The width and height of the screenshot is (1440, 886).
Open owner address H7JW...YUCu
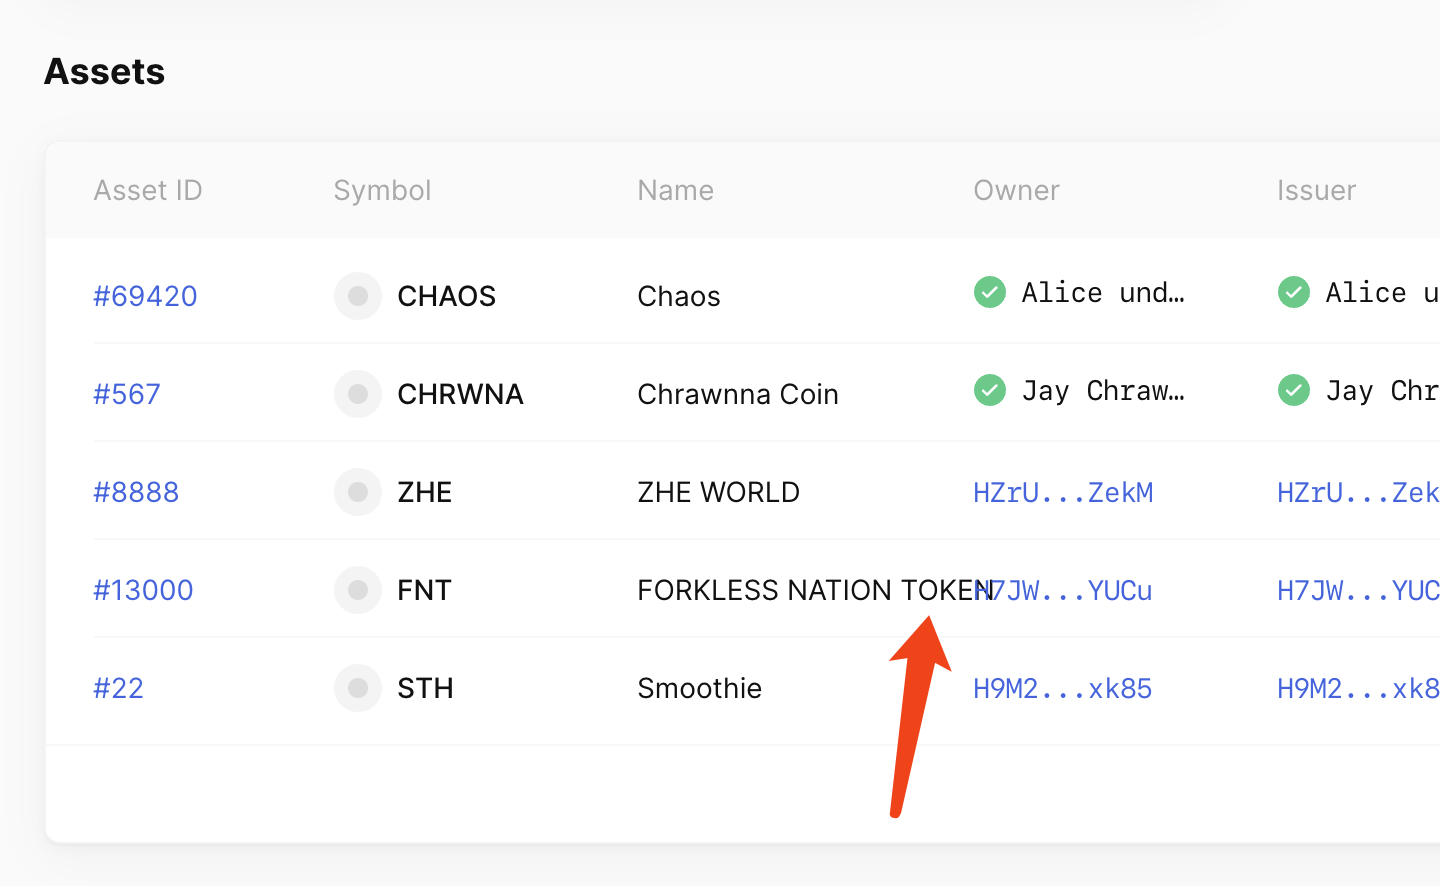pyautogui.click(x=1063, y=590)
